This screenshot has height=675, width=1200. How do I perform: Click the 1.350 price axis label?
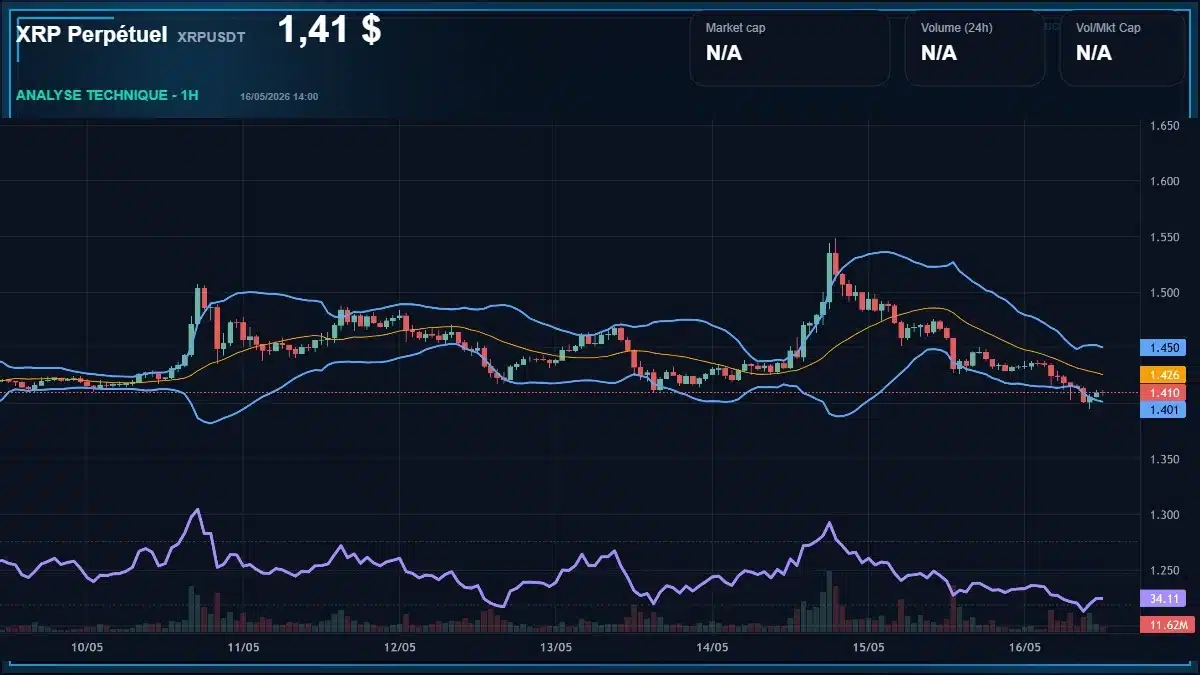coord(1163,459)
